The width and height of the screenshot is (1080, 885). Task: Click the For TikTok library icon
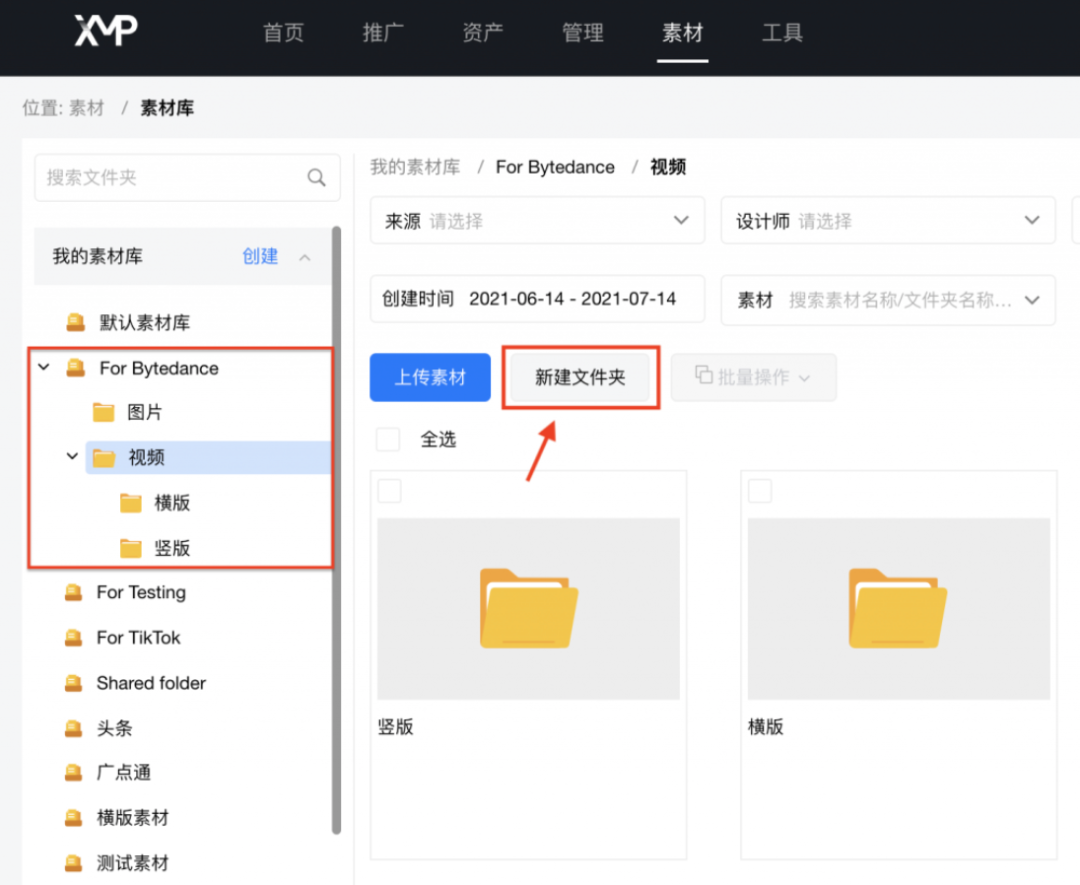point(73,638)
